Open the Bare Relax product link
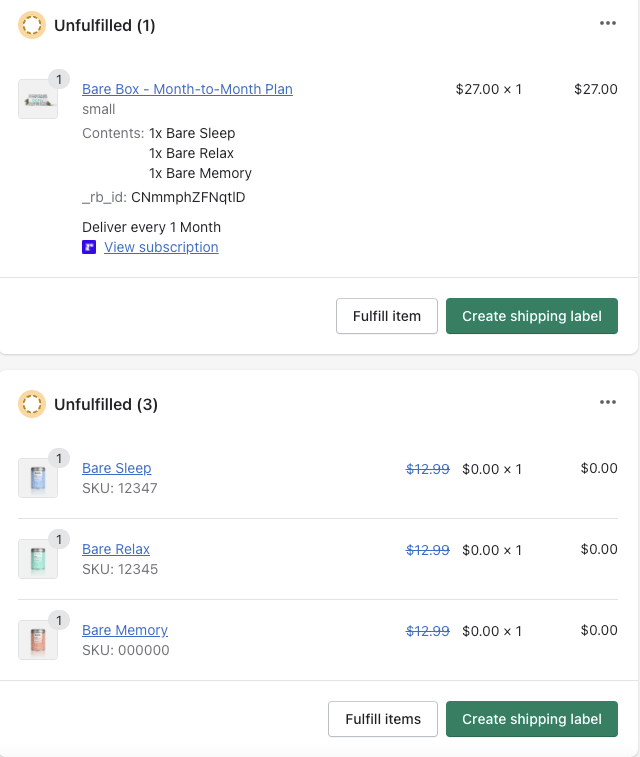Image resolution: width=640 pixels, height=757 pixels. (x=116, y=549)
